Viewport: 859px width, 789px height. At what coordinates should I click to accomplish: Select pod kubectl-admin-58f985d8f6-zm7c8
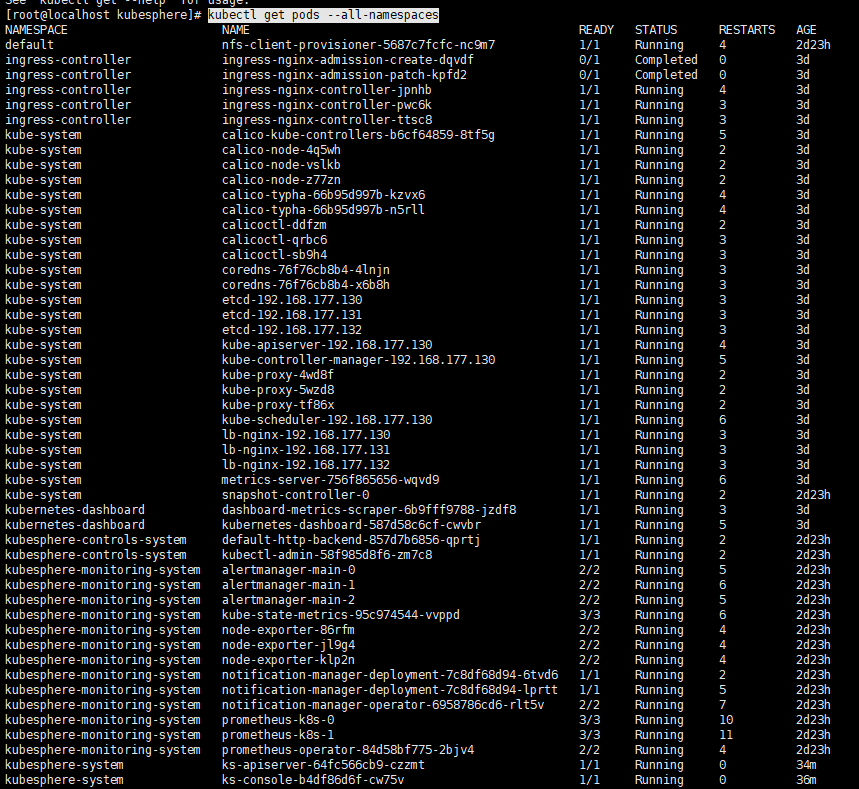(327, 556)
